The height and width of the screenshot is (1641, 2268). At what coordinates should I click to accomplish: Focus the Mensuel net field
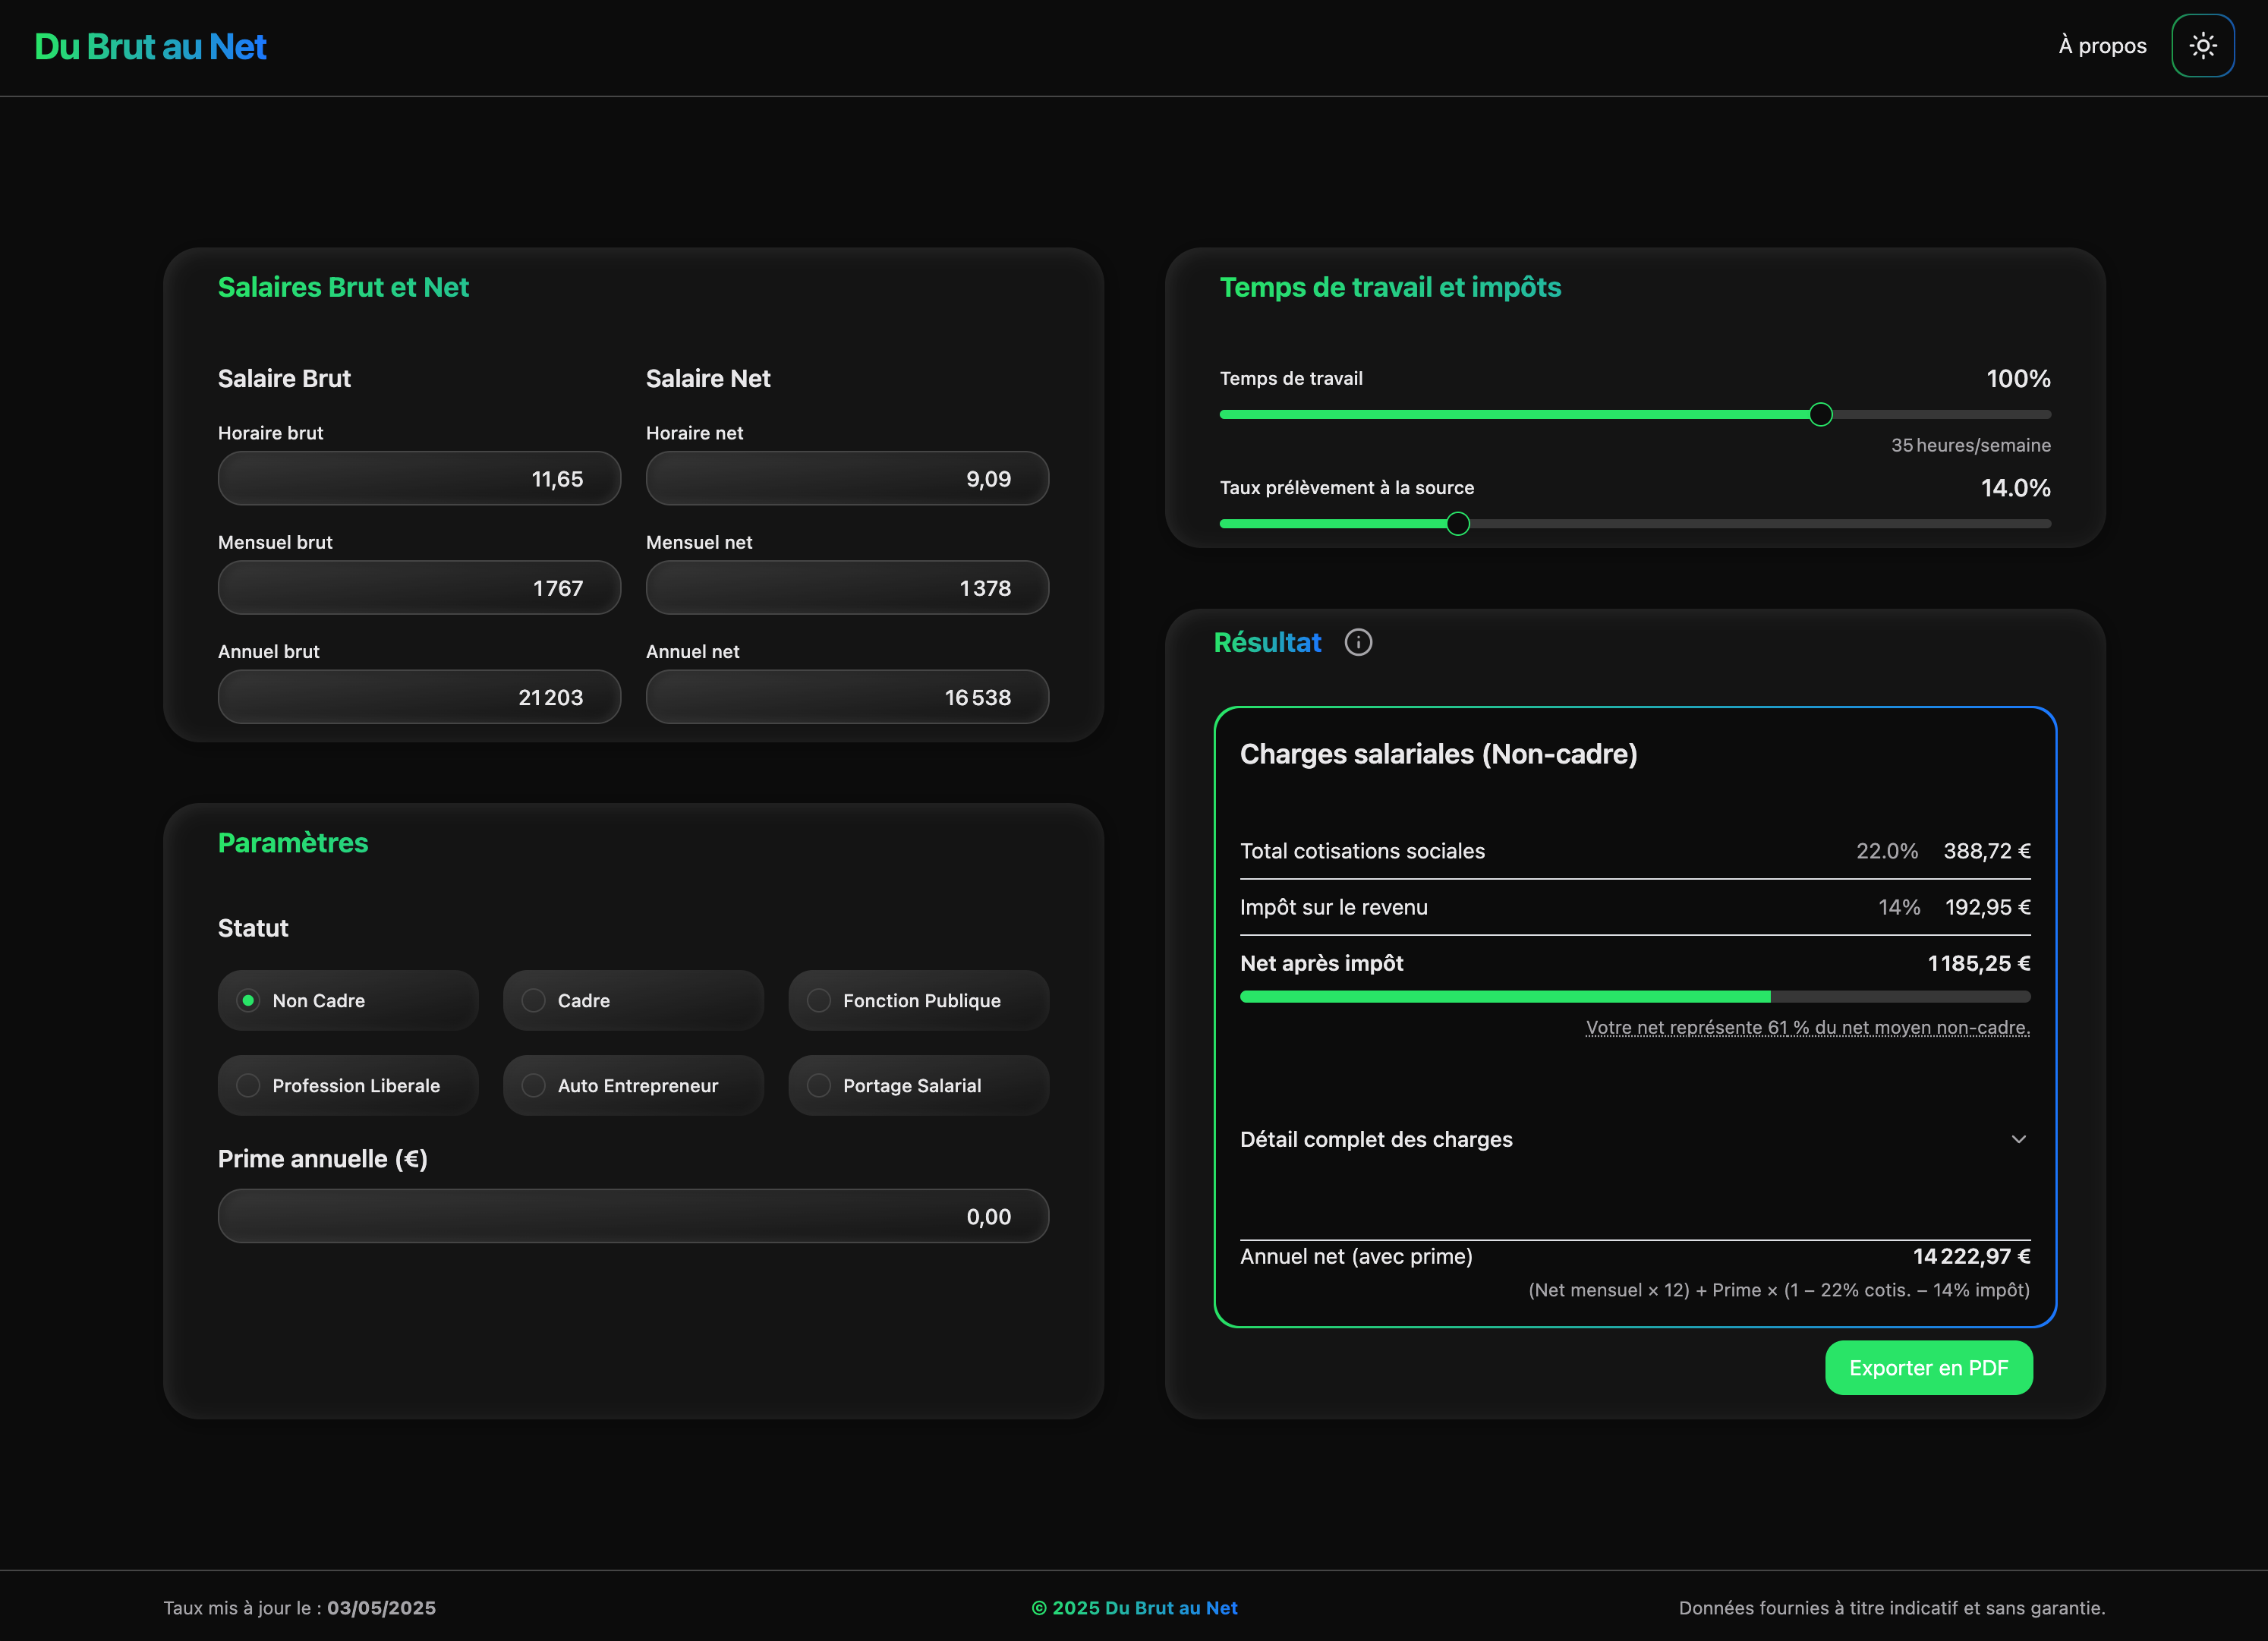coord(847,587)
